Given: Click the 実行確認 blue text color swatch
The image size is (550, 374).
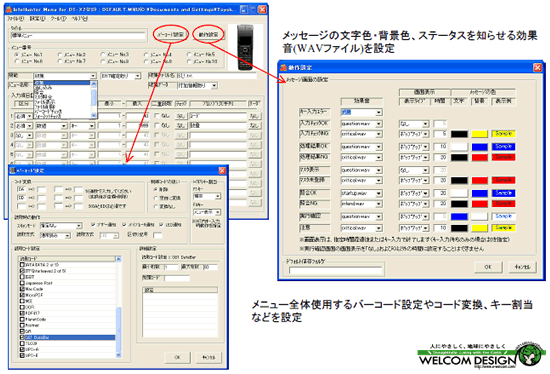Looking at the screenshot, I should click(x=459, y=217).
